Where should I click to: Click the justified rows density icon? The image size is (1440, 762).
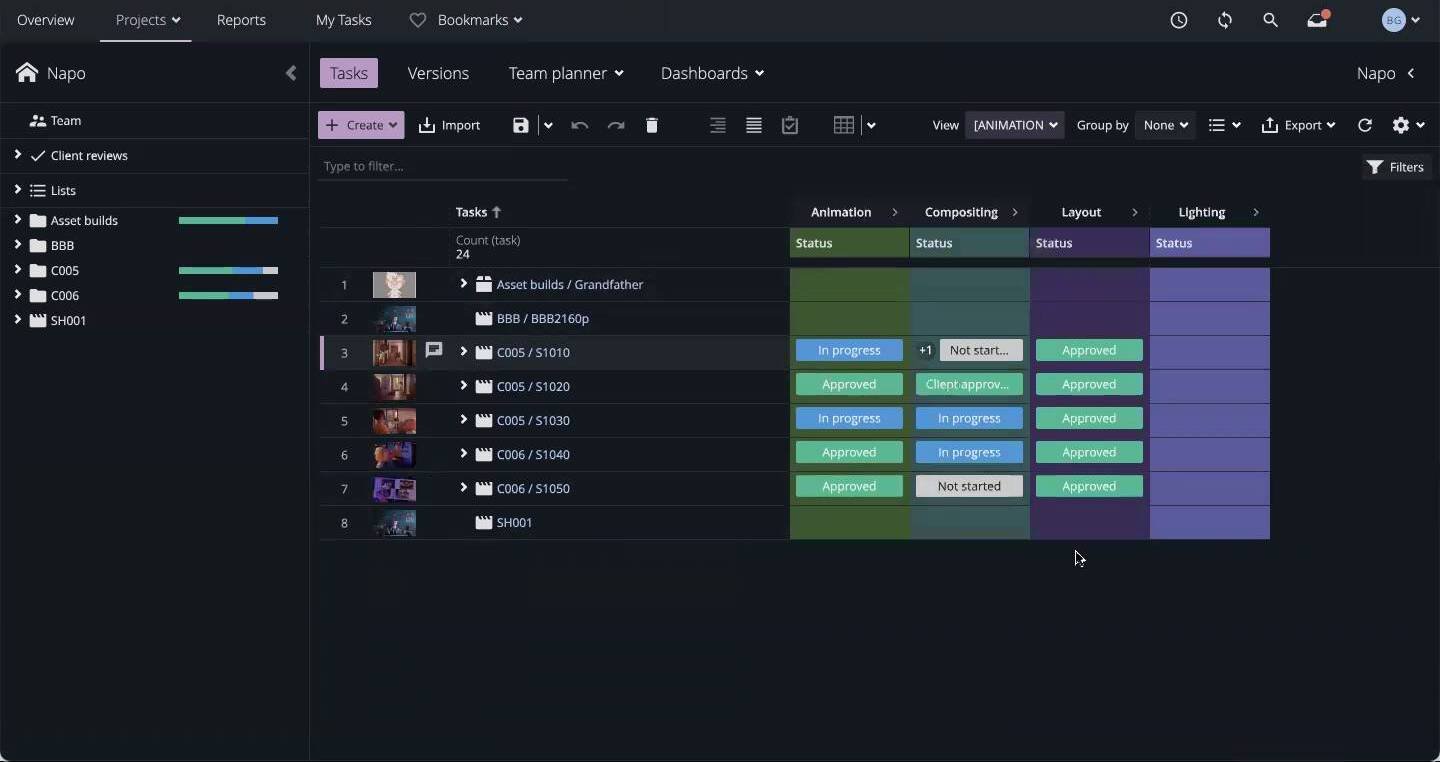click(x=754, y=125)
